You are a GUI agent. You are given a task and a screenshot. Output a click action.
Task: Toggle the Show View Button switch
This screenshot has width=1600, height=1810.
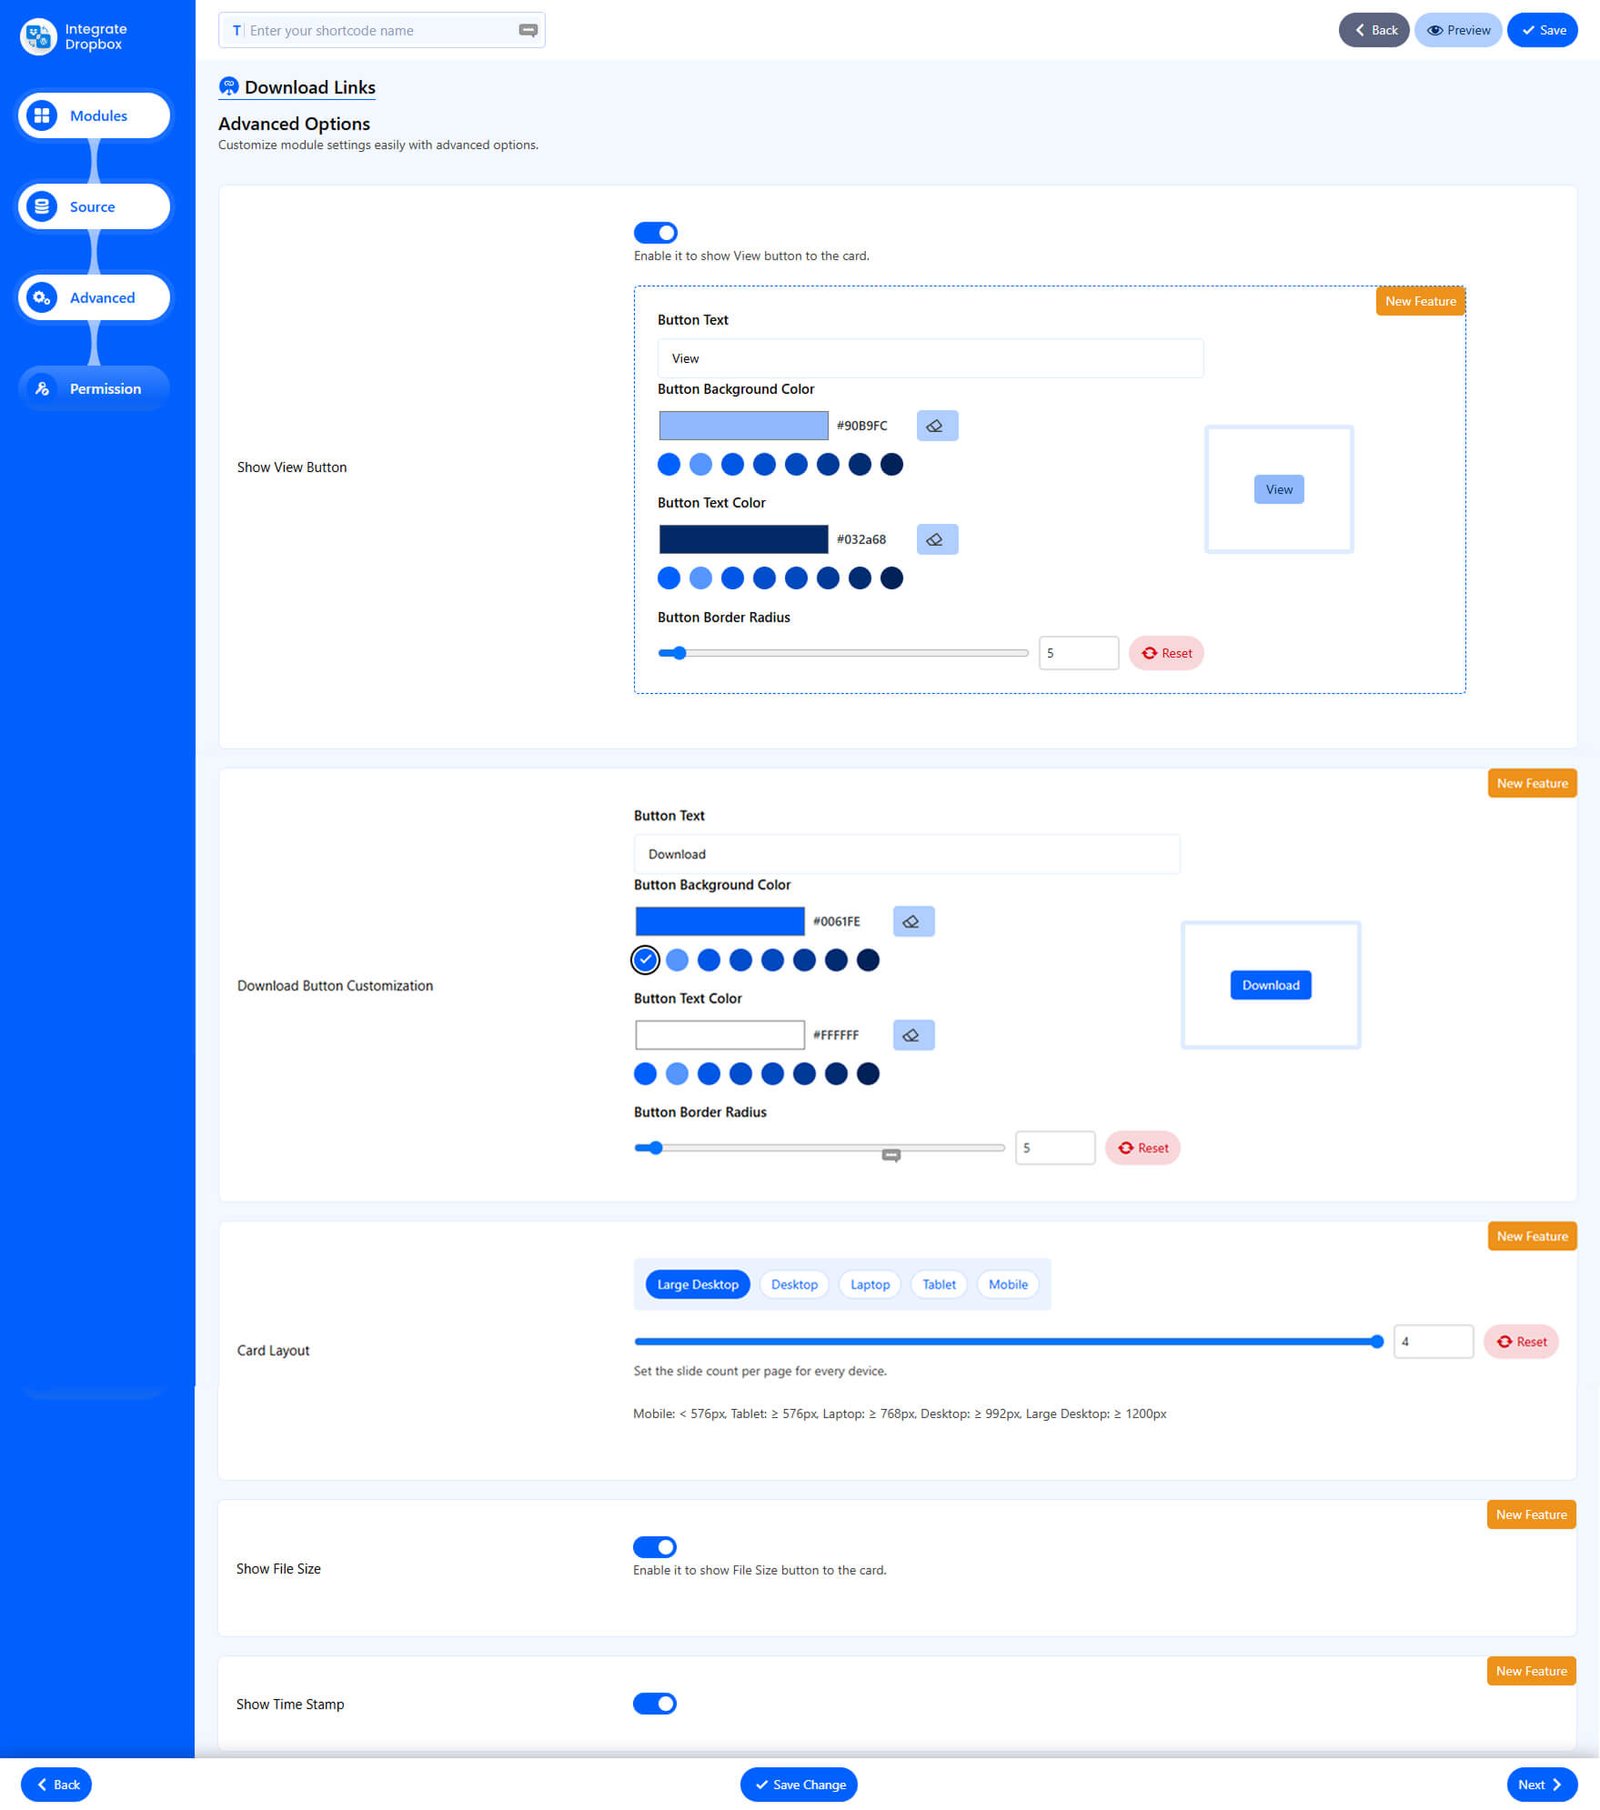pyautogui.click(x=656, y=233)
